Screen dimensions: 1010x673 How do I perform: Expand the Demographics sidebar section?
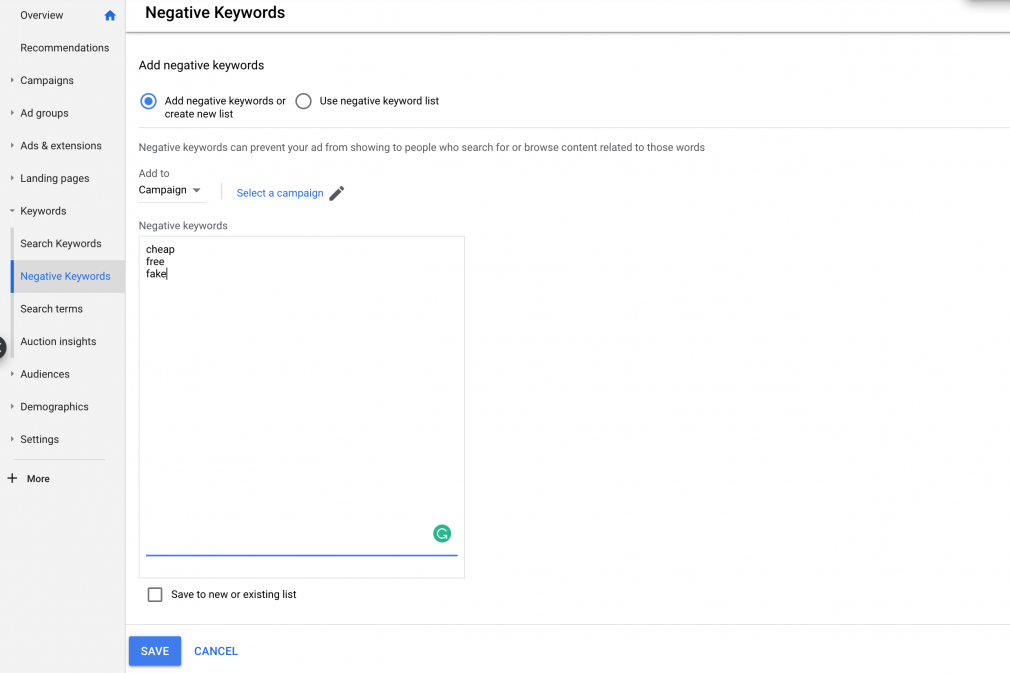[x=54, y=407]
